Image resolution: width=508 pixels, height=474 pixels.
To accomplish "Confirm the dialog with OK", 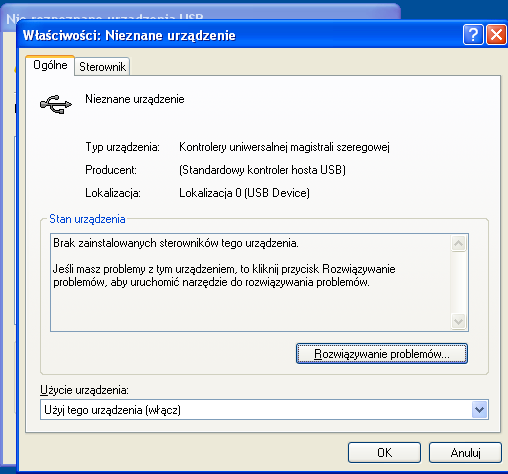I will point(384,452).
